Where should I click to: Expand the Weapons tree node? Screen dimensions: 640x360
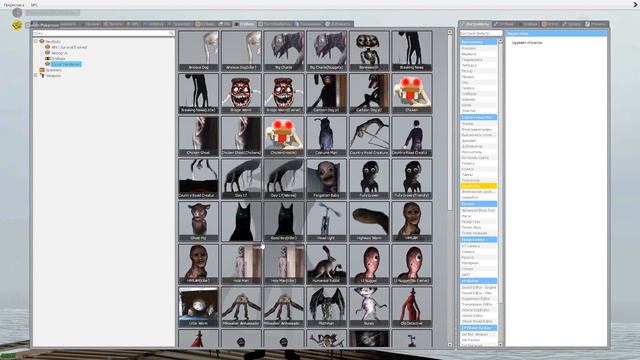pyautogui.click(x=36, y=76)
